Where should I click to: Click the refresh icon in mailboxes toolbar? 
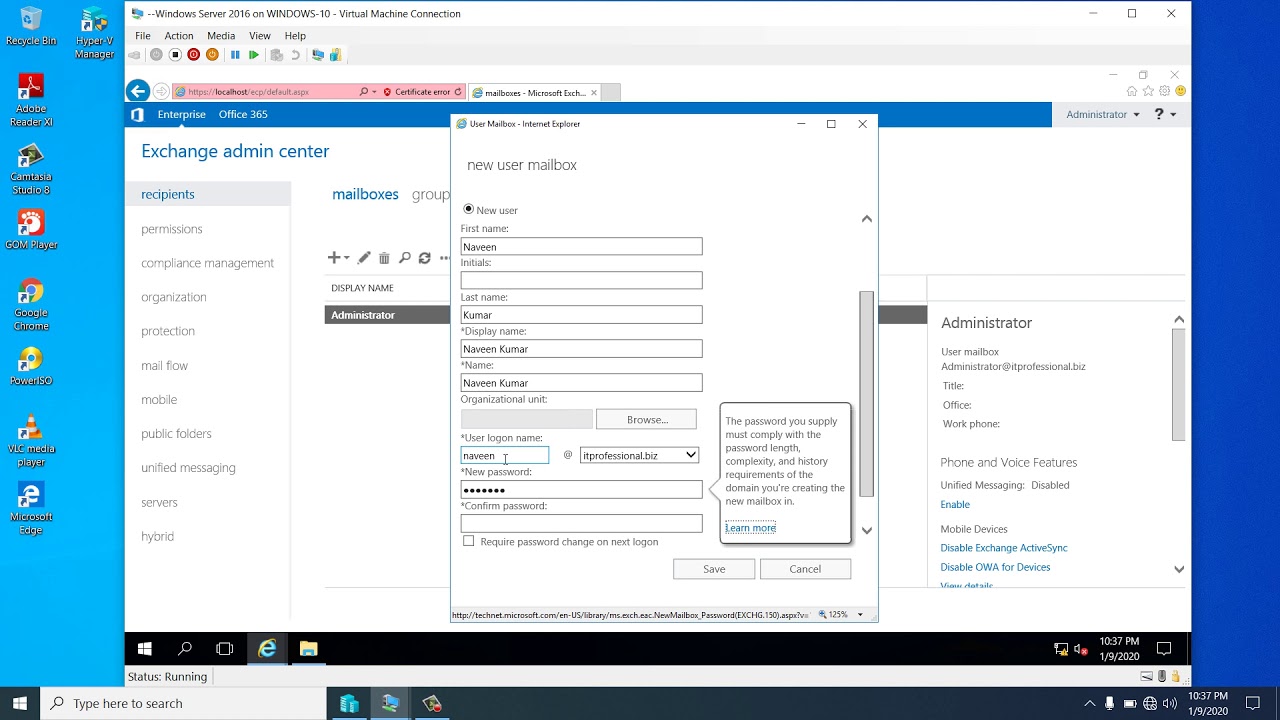(424, 258)
